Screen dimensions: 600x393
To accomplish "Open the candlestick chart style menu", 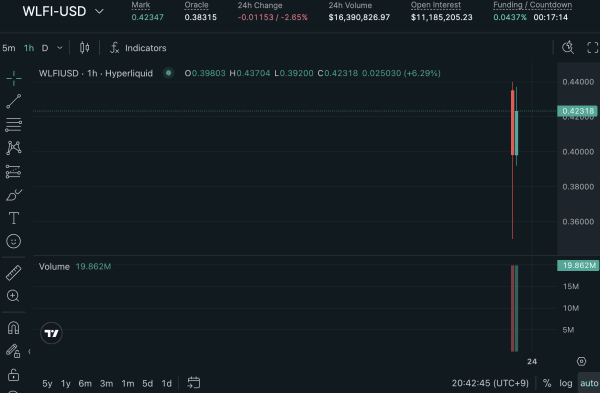I will pyautogui.click(x=85, y=48).
